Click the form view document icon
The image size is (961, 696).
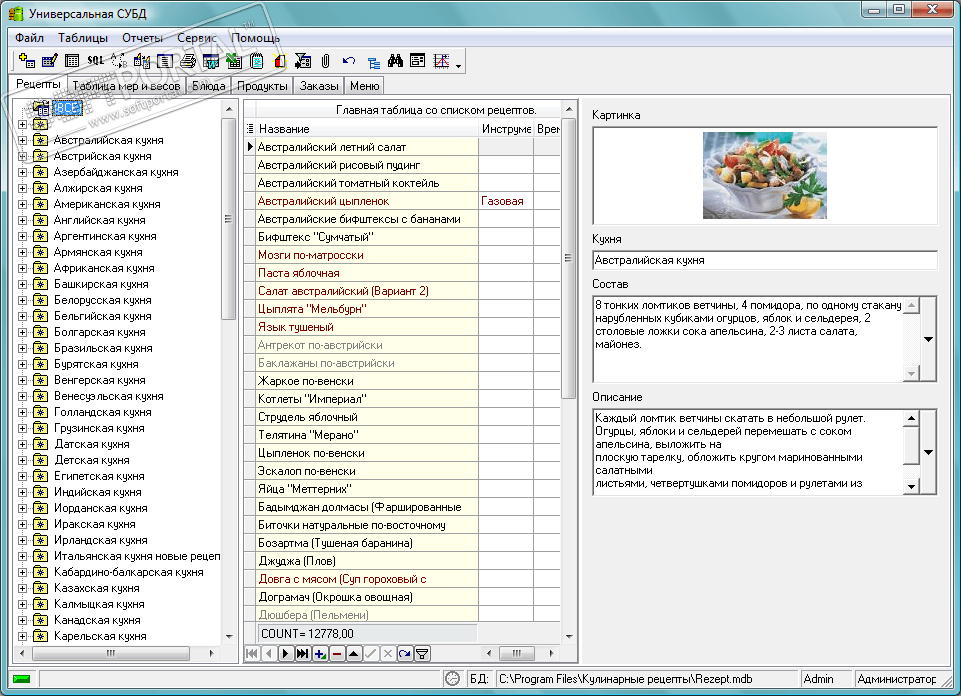pyautogui.click(x=164, y=61)
